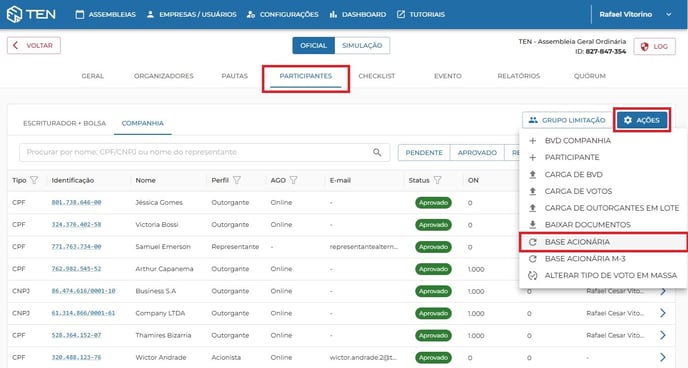
Task: Go back with Voltar button
Action: coord(34,46)
